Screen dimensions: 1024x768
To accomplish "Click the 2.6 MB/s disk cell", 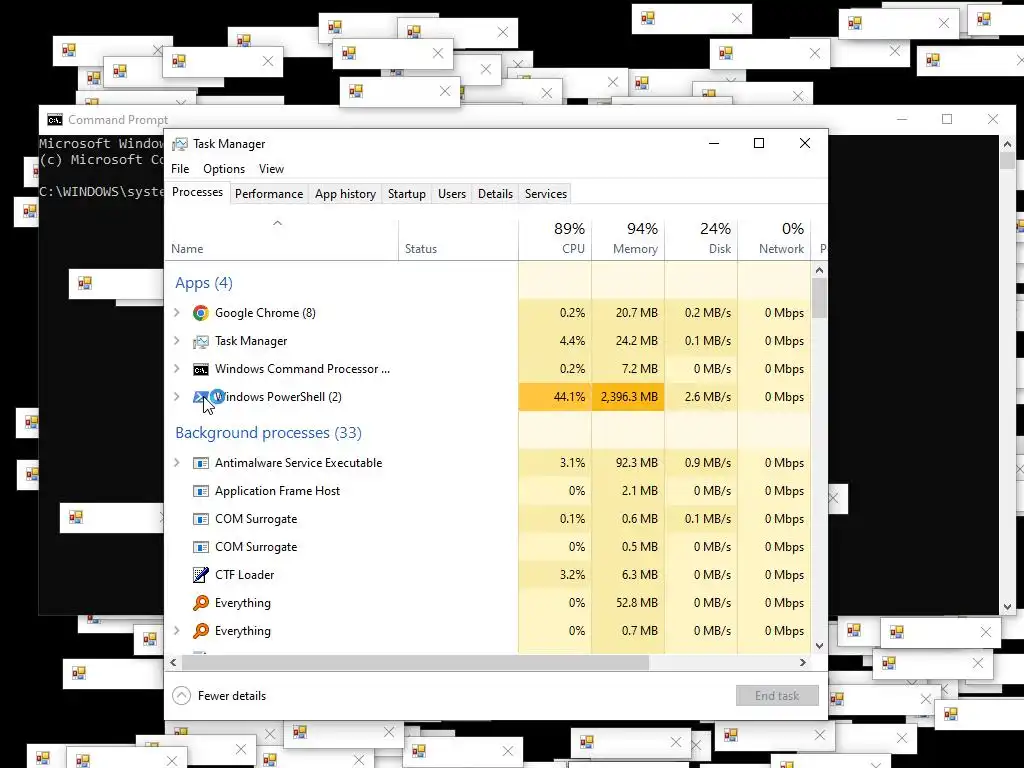I will click(701, 396).
